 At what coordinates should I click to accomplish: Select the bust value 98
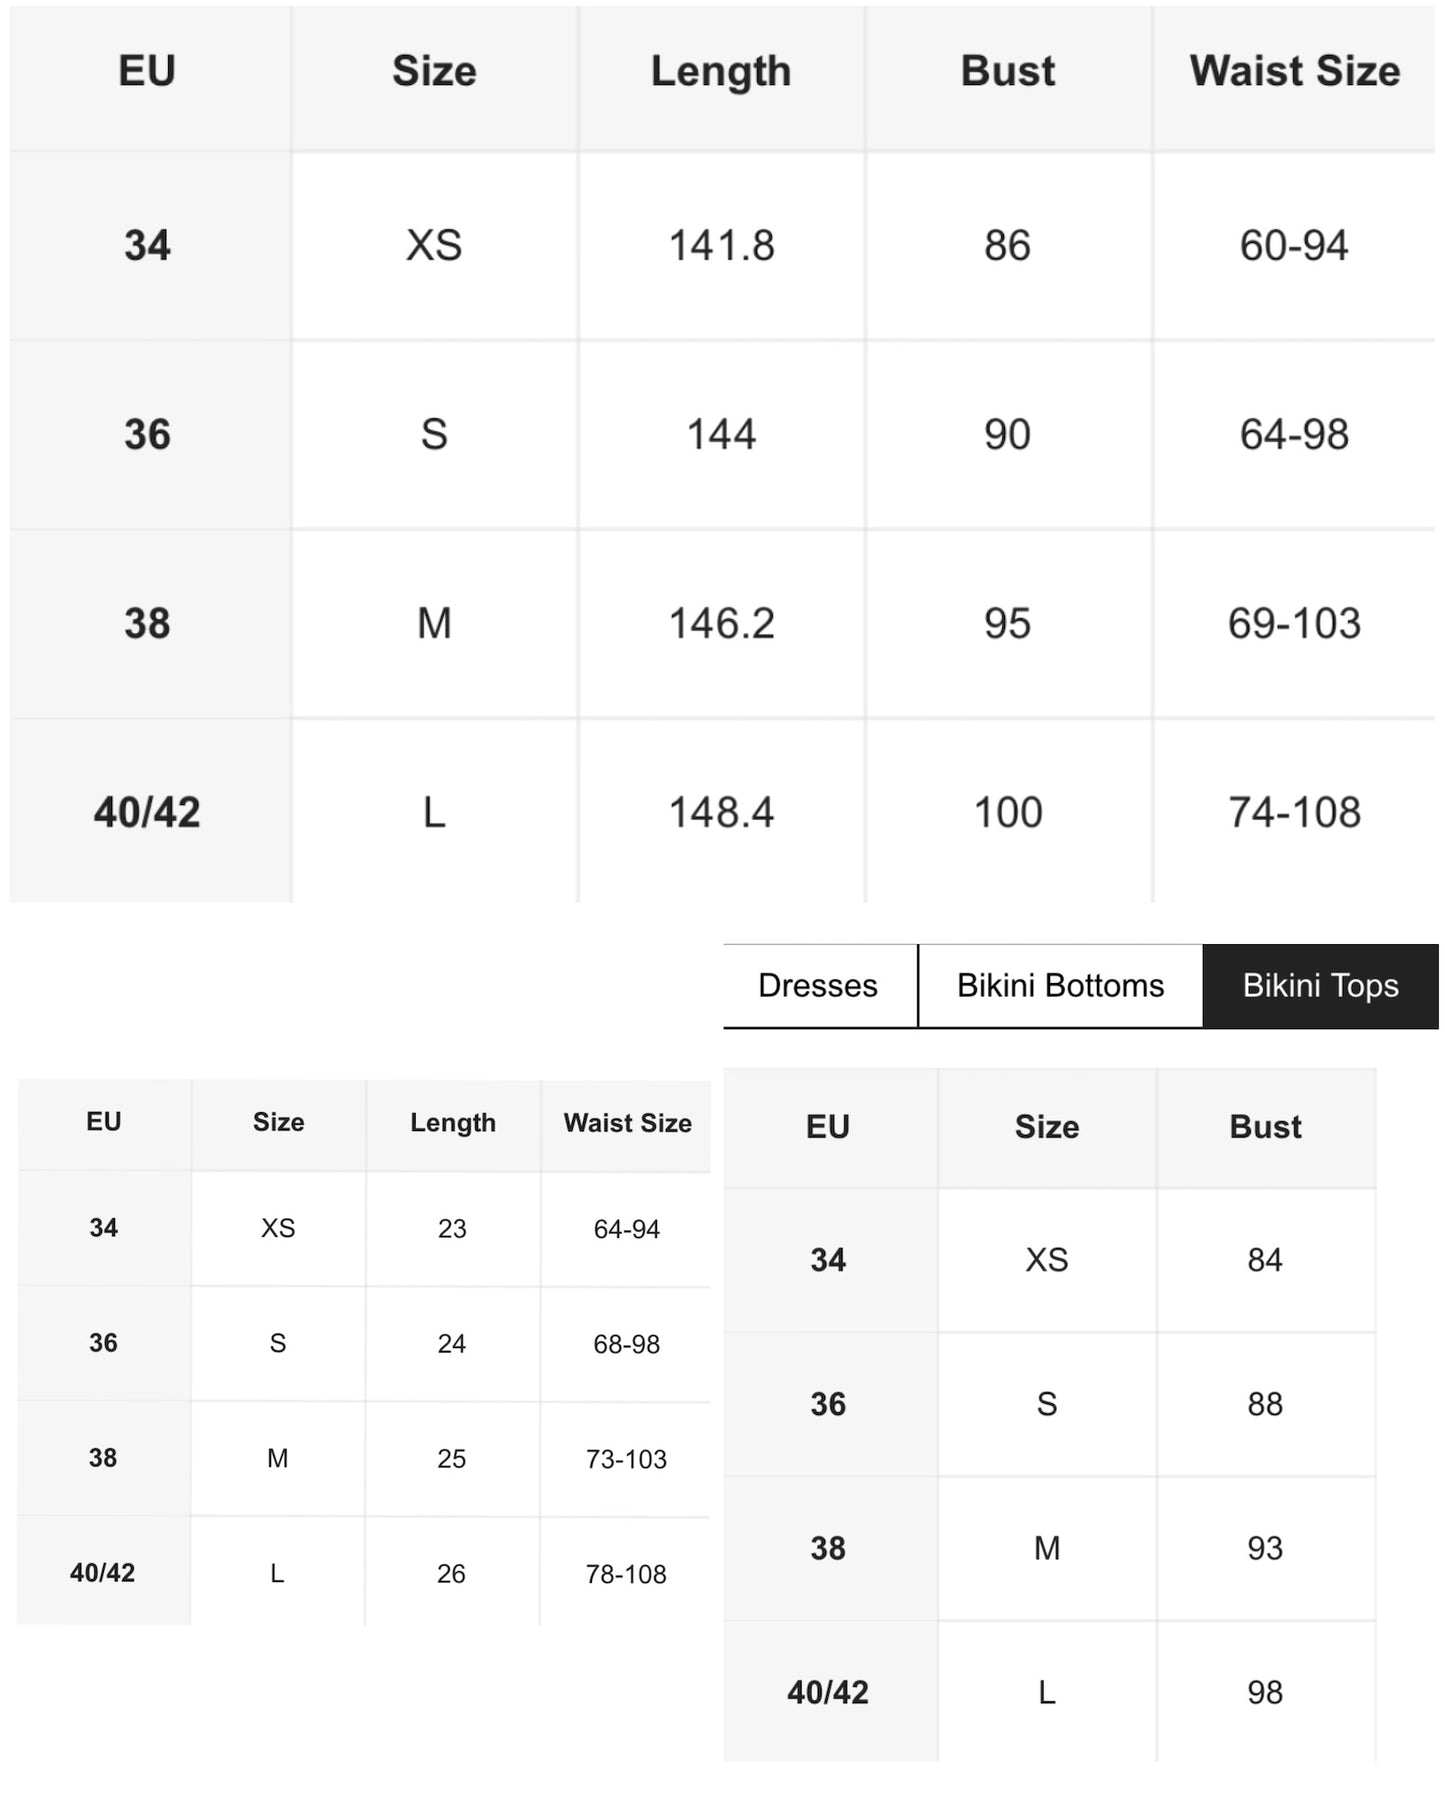(1265, 1692)
